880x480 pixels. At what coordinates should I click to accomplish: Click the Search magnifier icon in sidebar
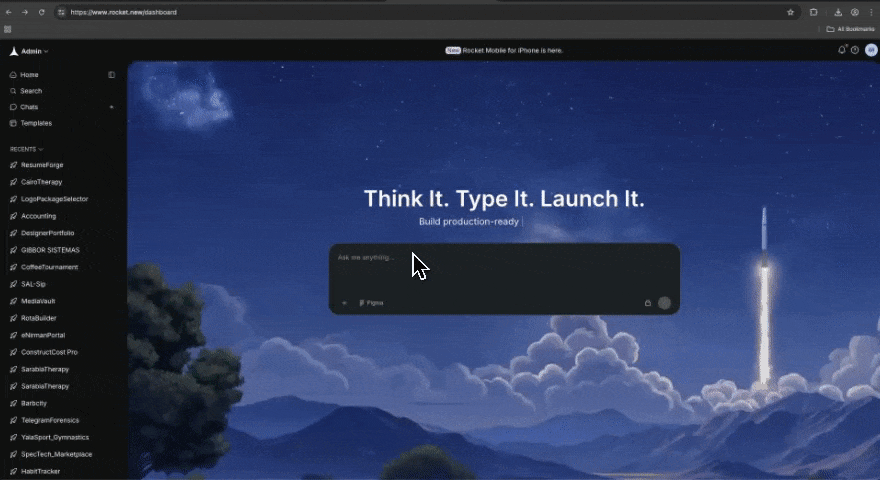click(13, 91)
